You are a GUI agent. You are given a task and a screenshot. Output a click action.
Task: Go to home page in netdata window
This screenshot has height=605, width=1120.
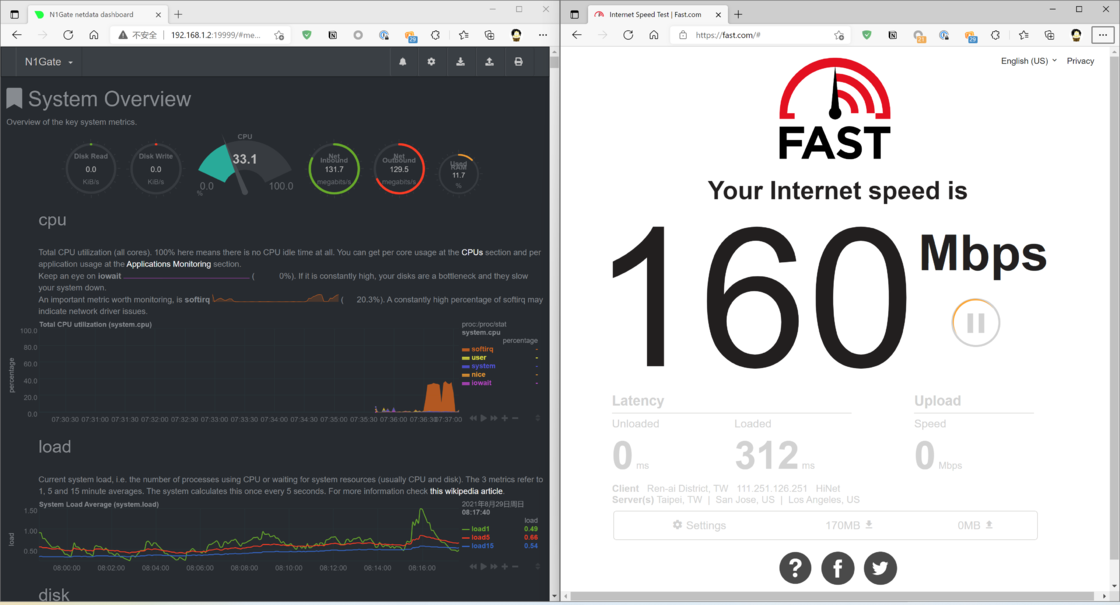[94, 35]
